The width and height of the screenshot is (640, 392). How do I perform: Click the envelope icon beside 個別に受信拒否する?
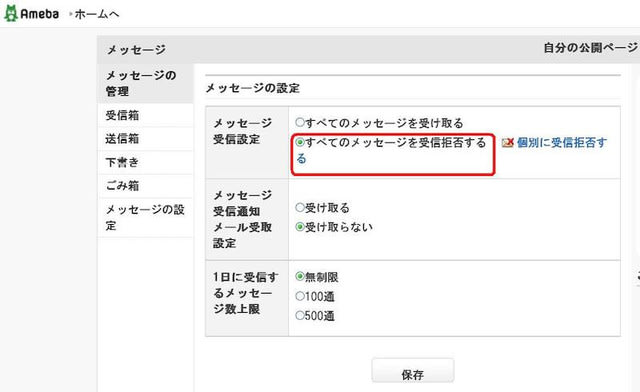tap(508, 143)
